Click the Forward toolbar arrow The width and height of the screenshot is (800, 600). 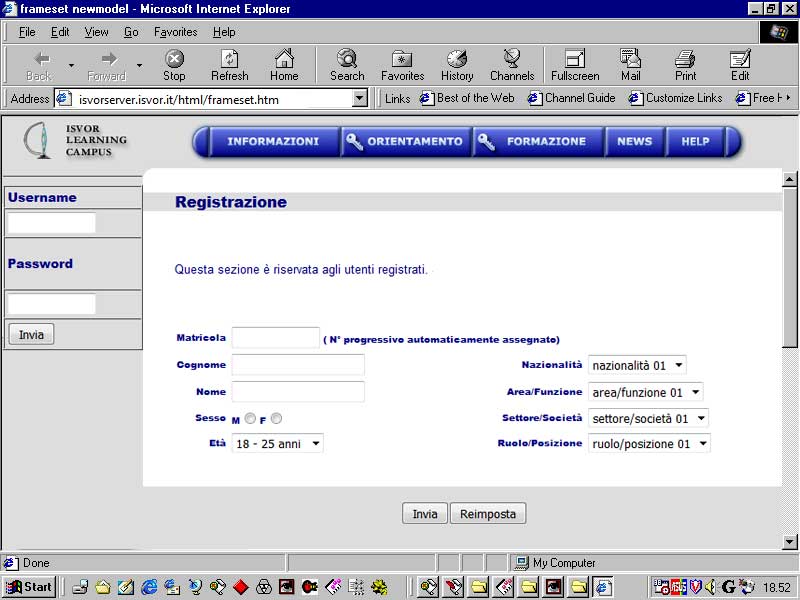107,65
